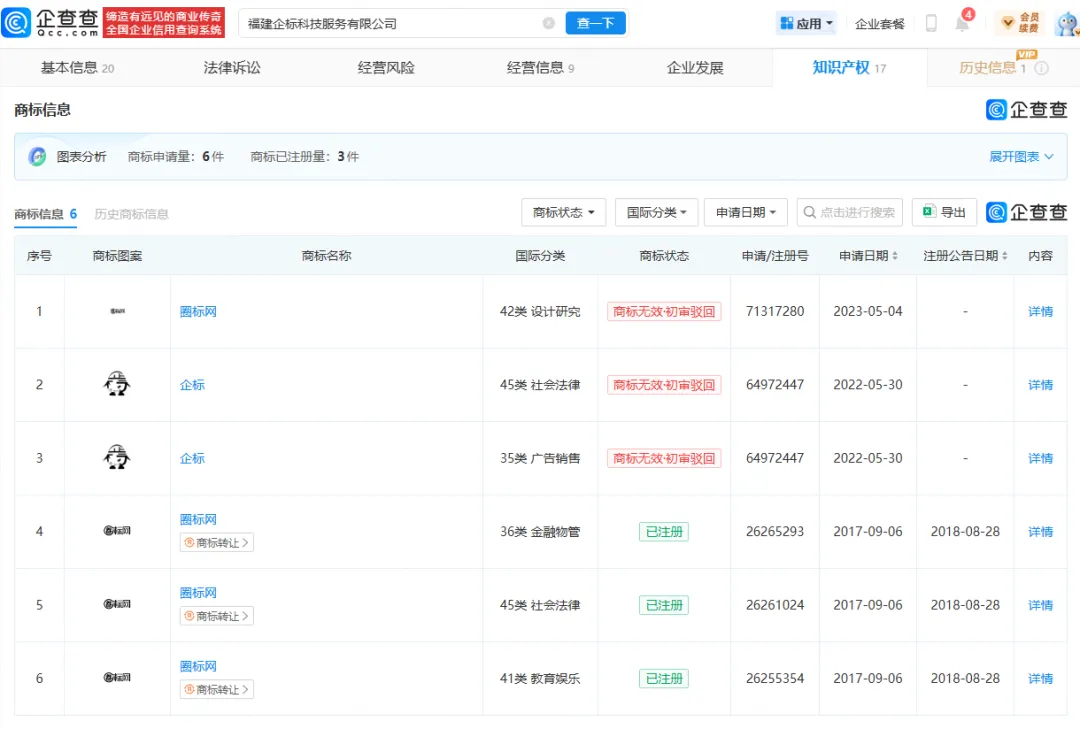Open trademark image for 26255354 row
The image size is (1080, 729).
tap(117, 677)
